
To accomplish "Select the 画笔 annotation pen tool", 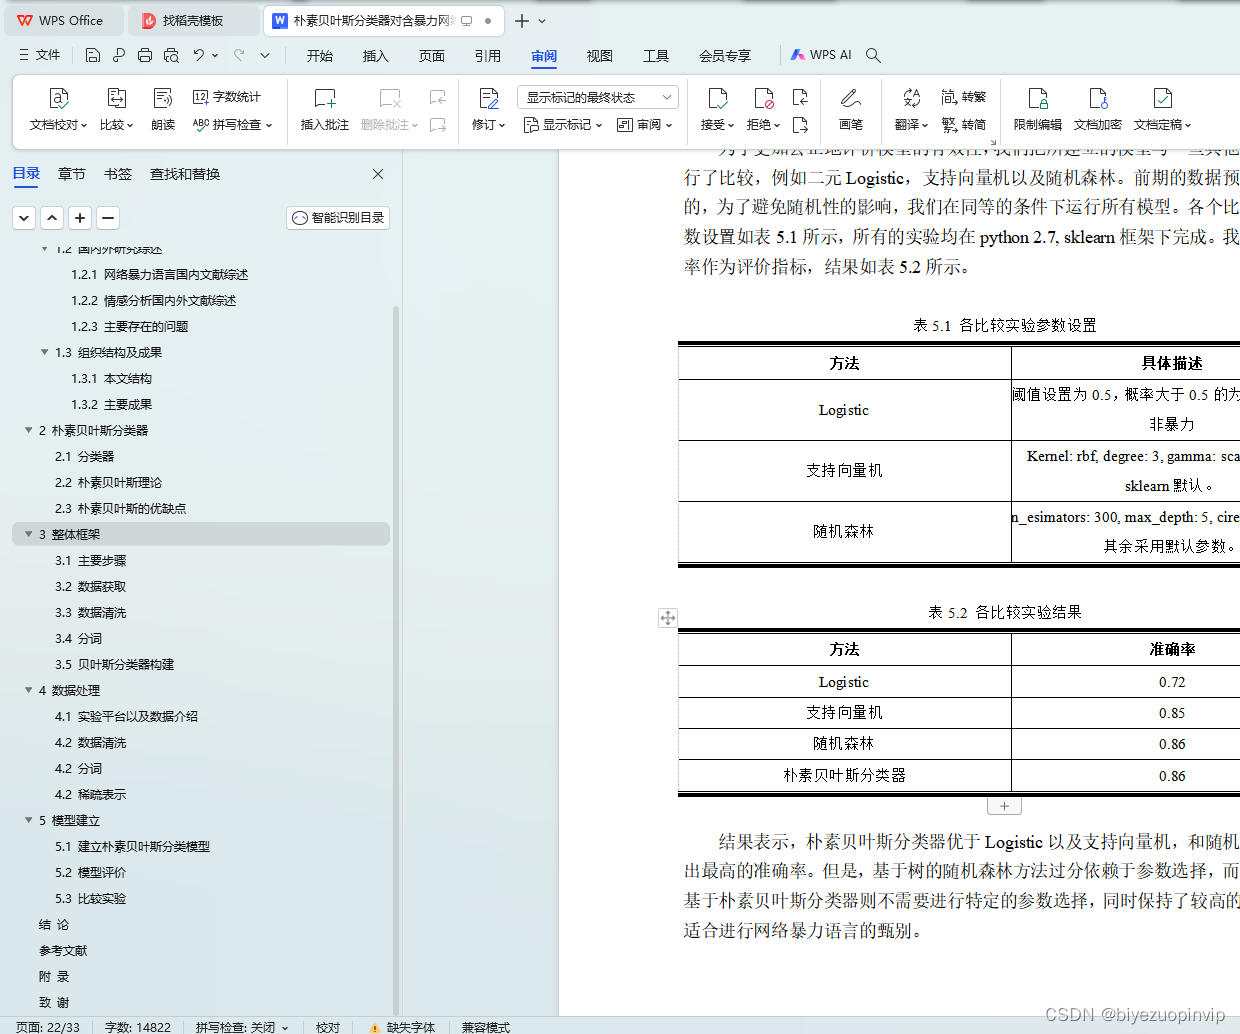I will (851, 110).
